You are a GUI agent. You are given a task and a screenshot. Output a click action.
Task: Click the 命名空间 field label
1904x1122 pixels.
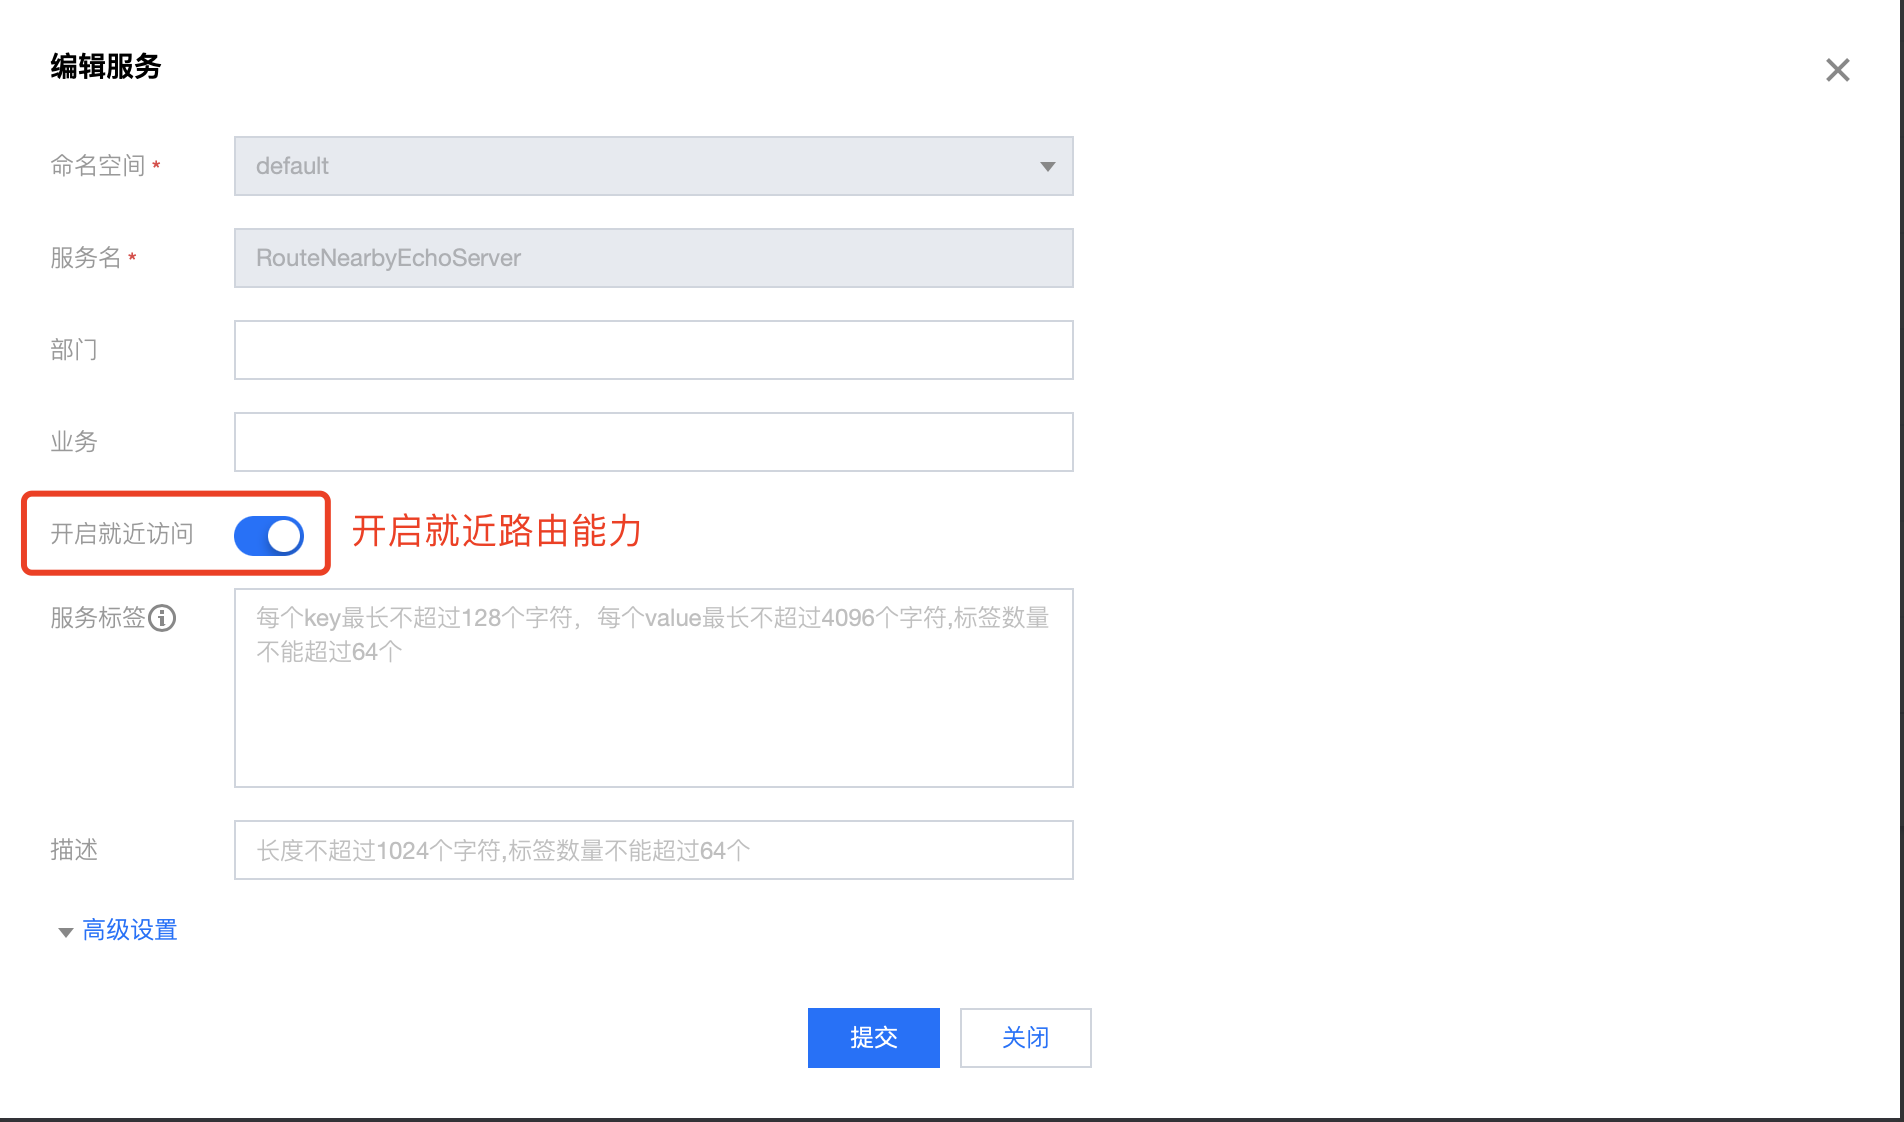click(98, 166)
